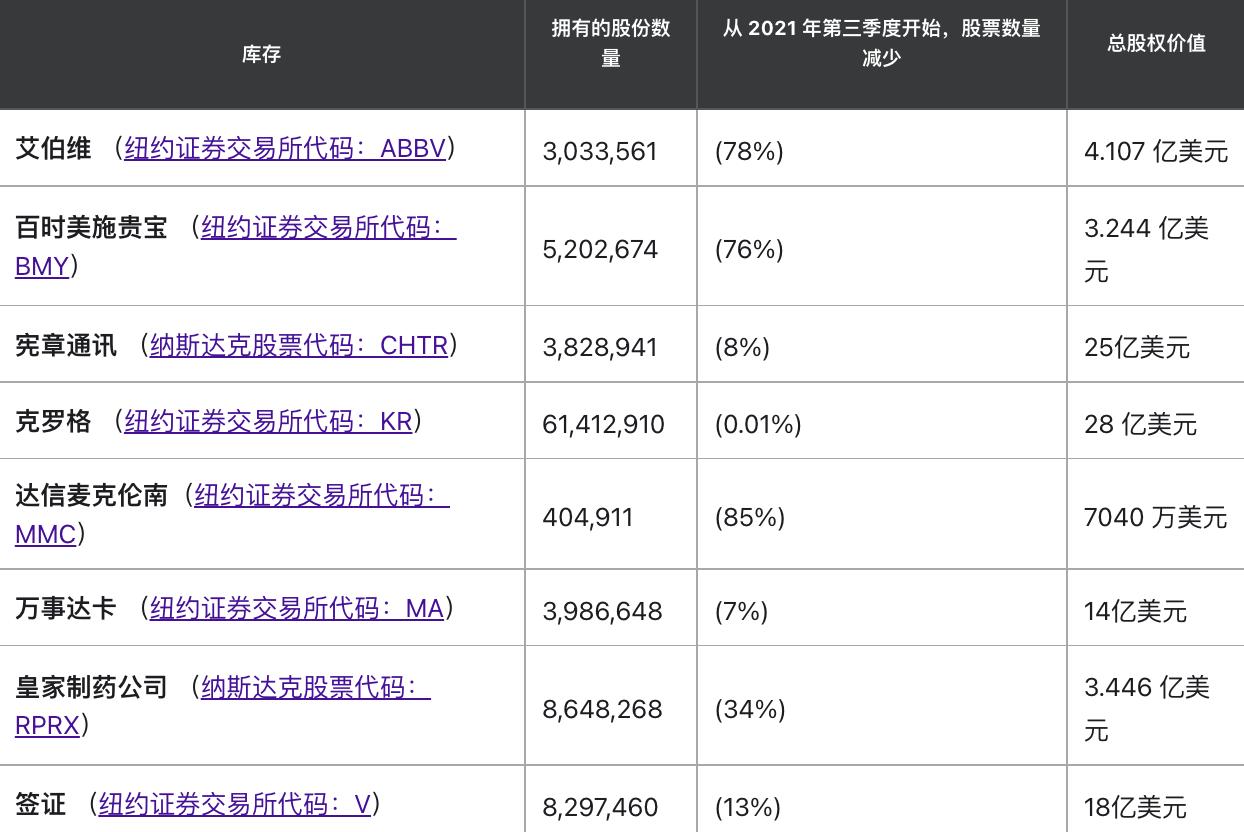Open the KR ticker link
Screen dimensions: 1244x832
click(268, 421)
